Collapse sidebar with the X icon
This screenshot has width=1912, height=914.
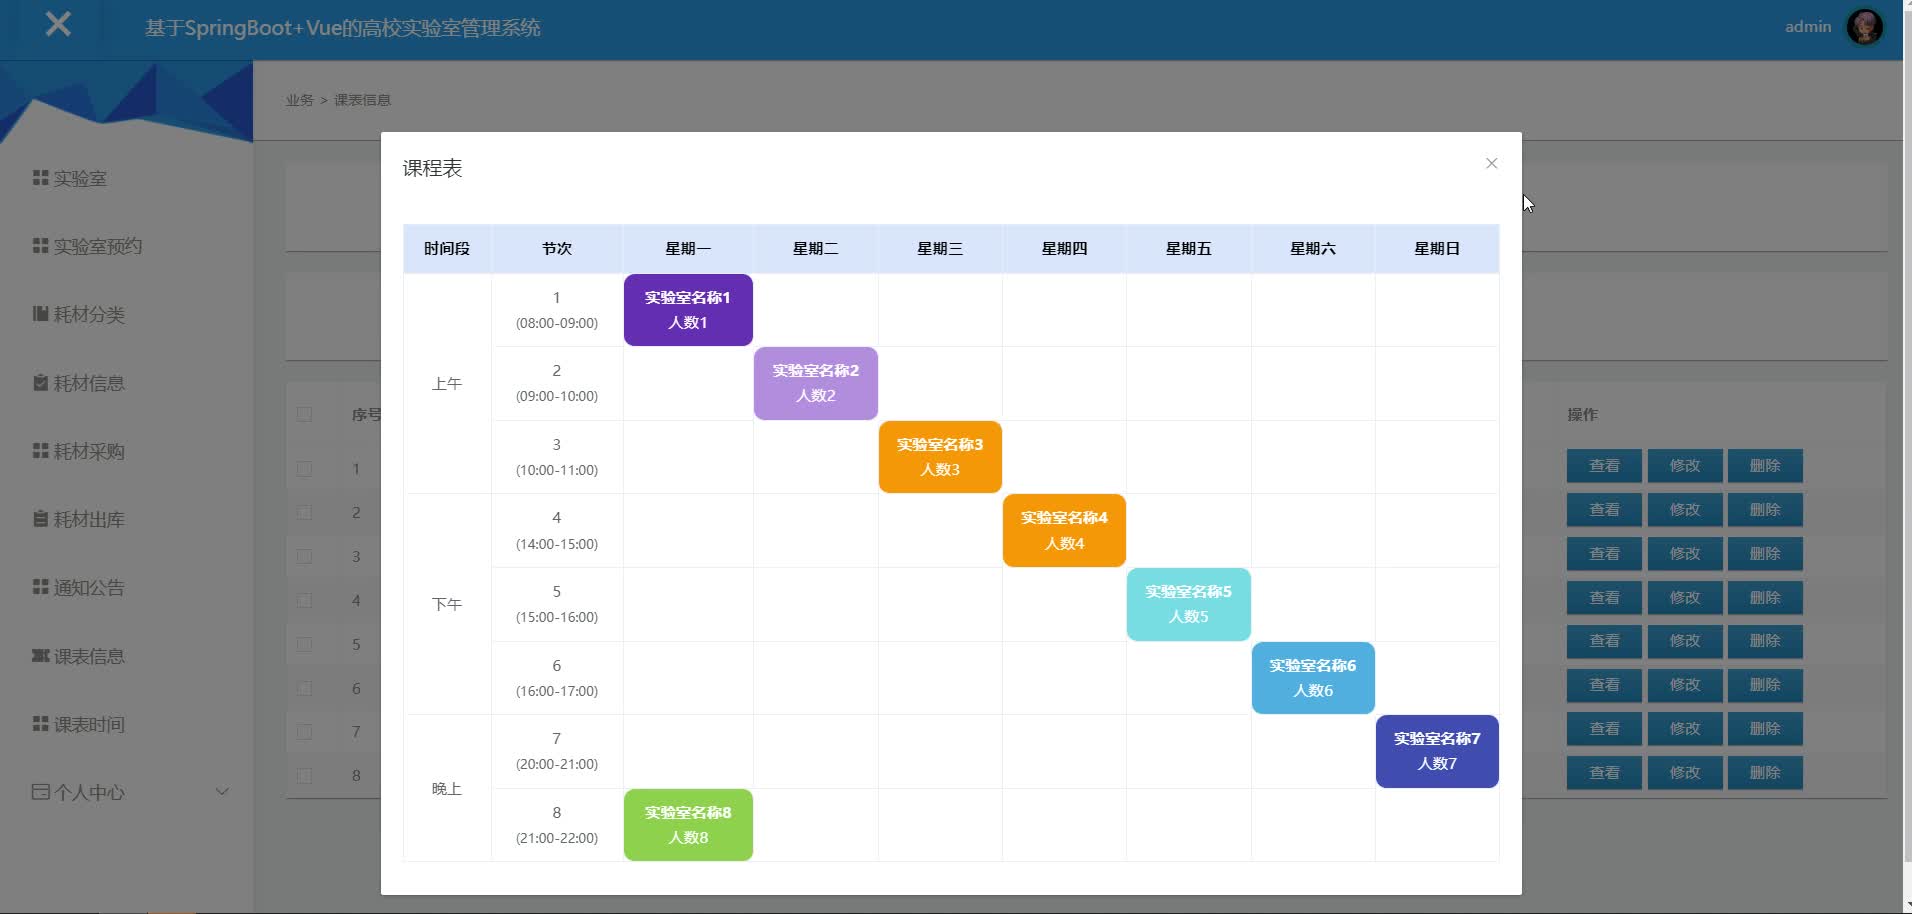click(58, 24)
